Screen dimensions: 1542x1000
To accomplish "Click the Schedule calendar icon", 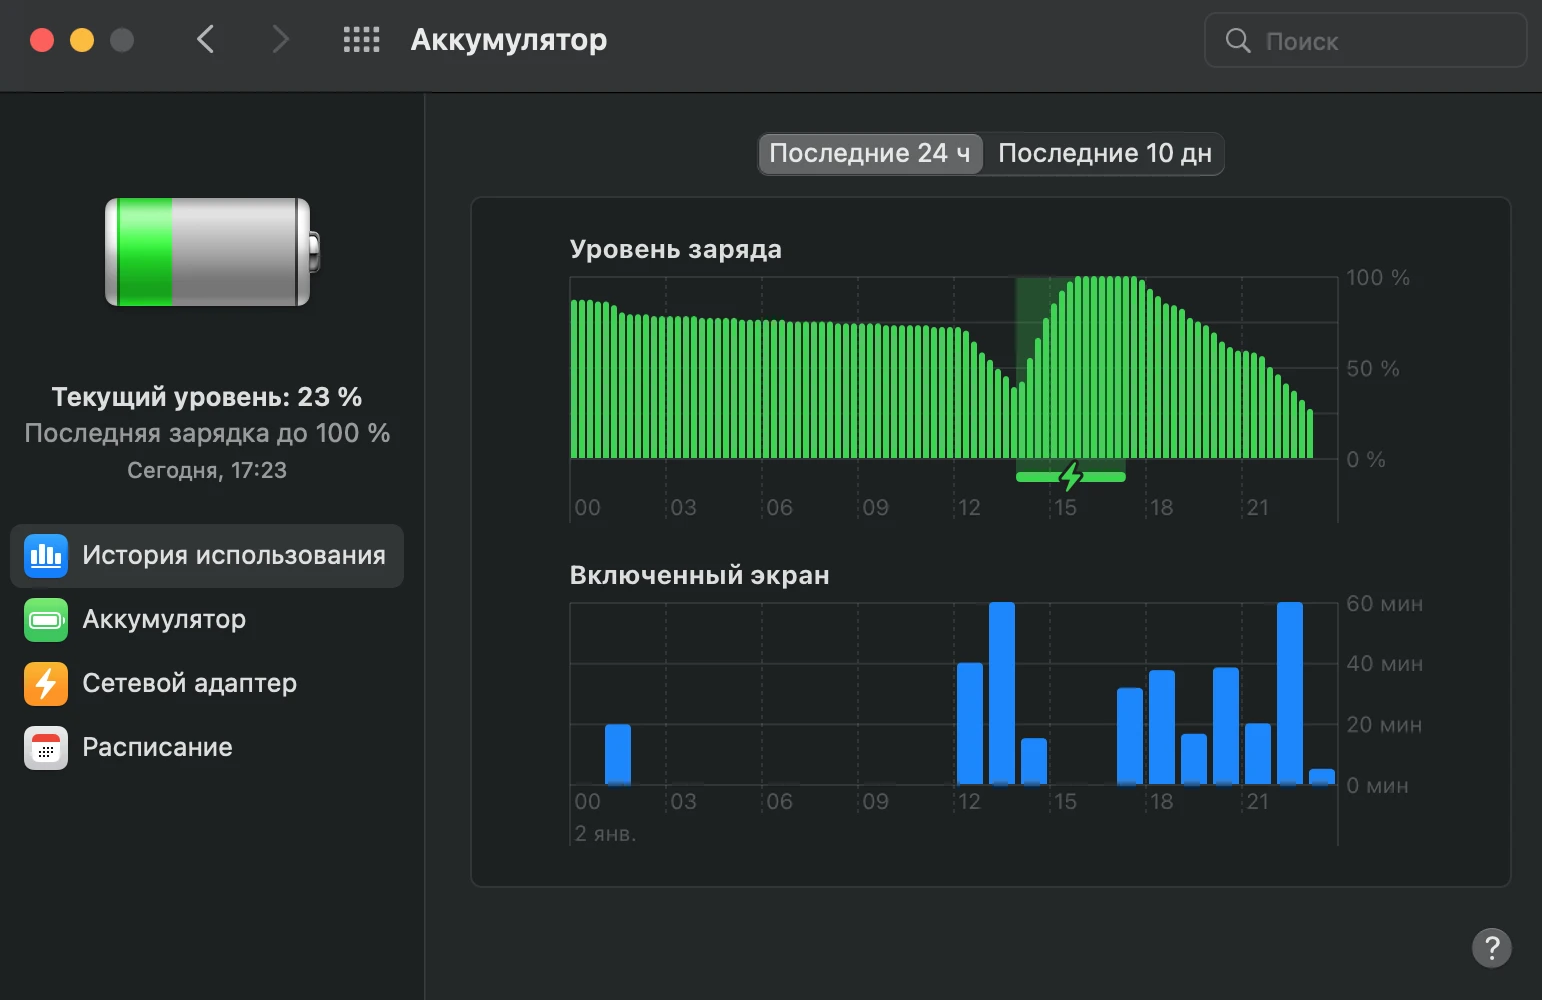I will click(46, 748).
